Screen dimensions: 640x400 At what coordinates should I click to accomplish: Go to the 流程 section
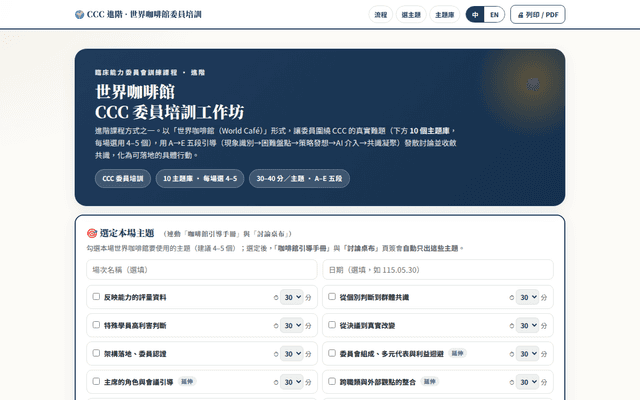(380, 15)
